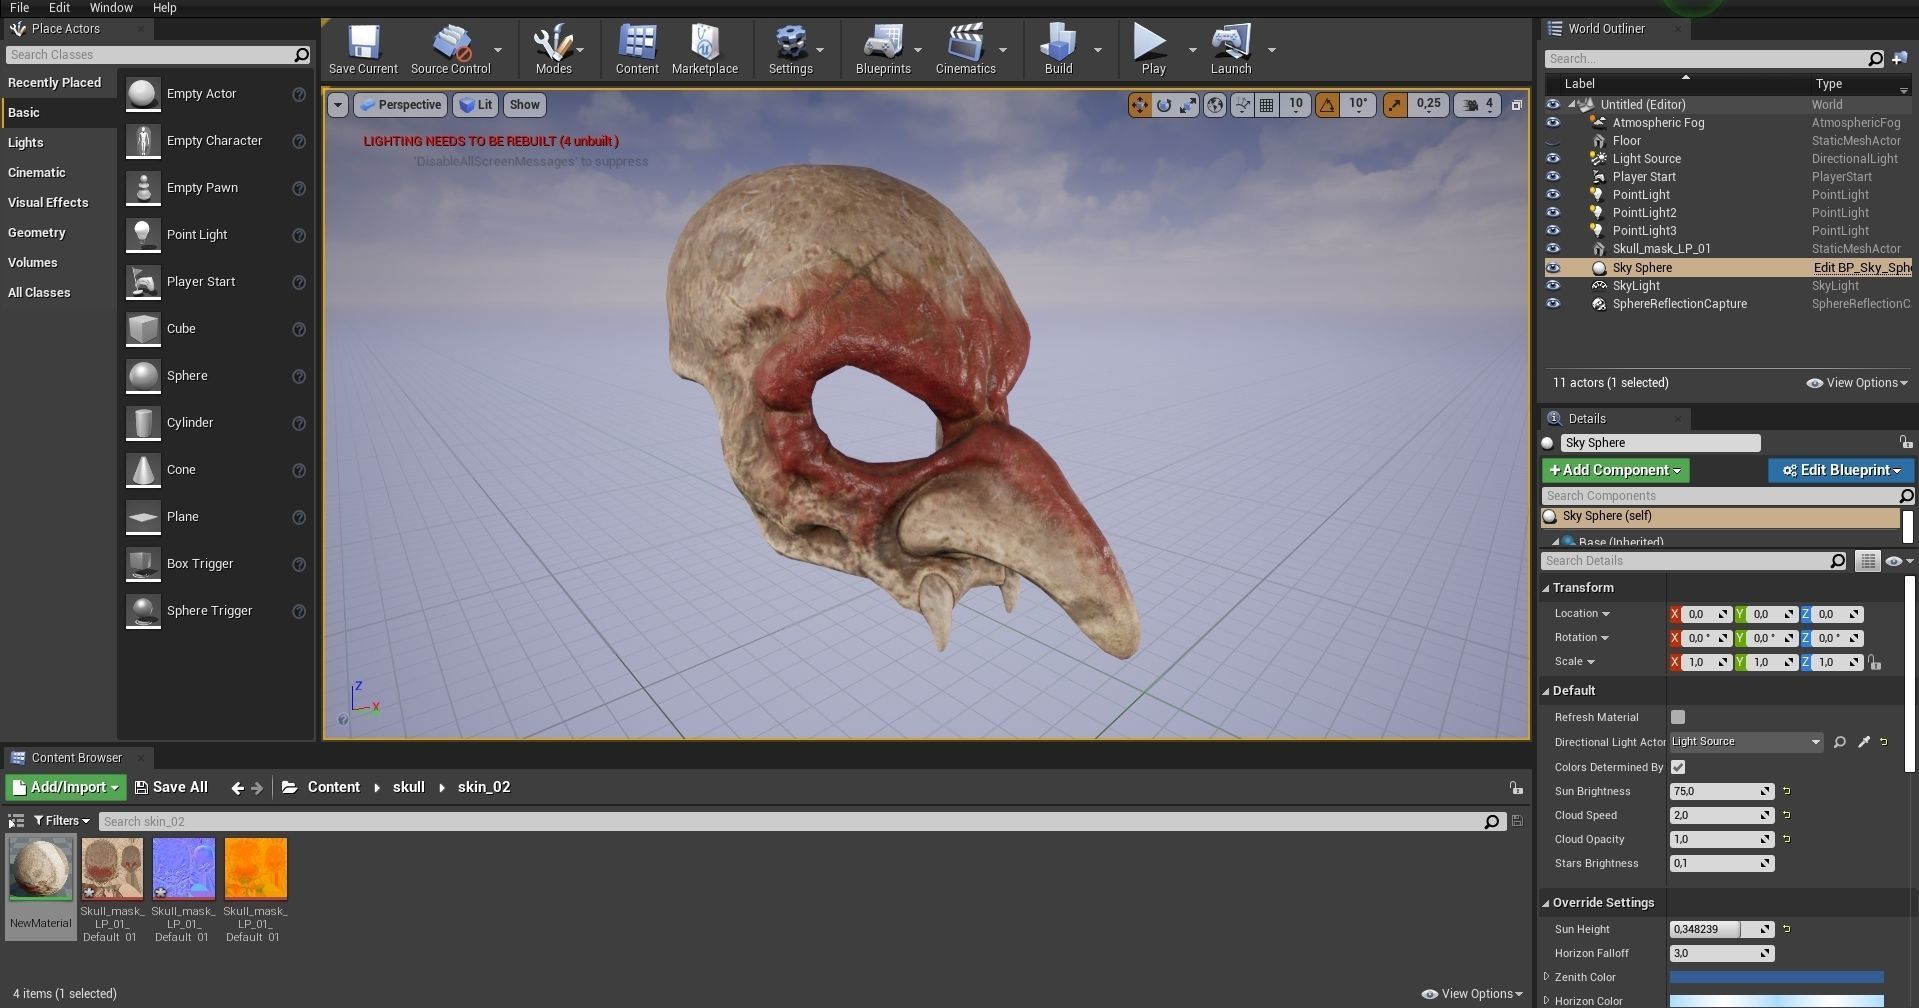The width and height of the screenshot is (1919, 1008).
Task: Toggle surface snapping icon in viewport
Action: [1242, 105]
